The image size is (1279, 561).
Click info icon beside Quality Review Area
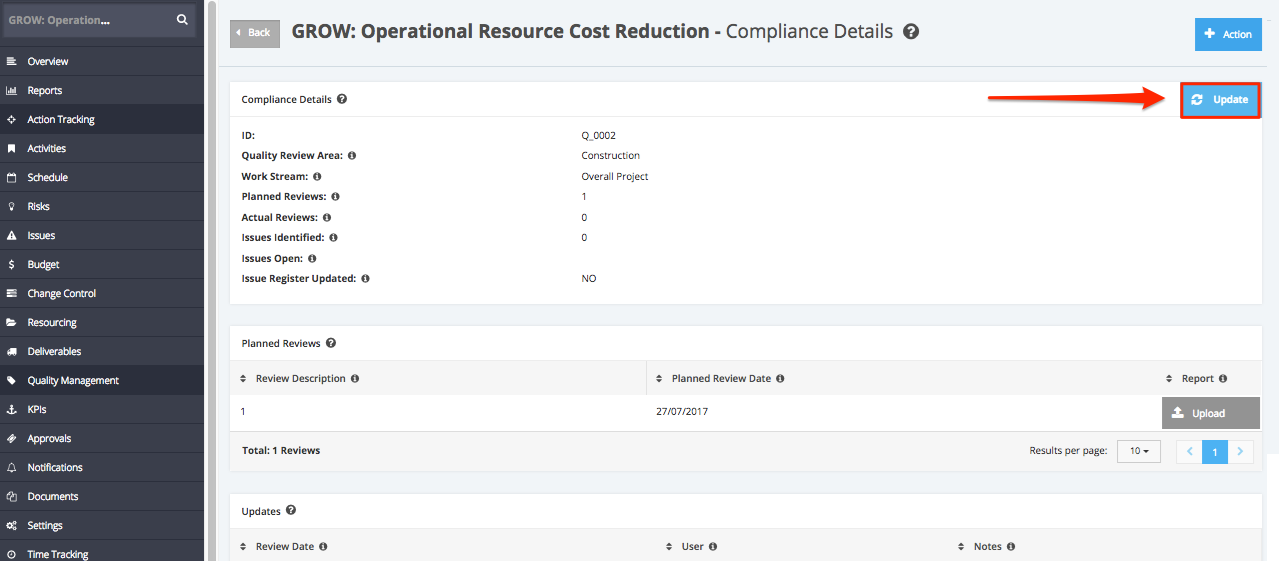[x=352, y=156]
